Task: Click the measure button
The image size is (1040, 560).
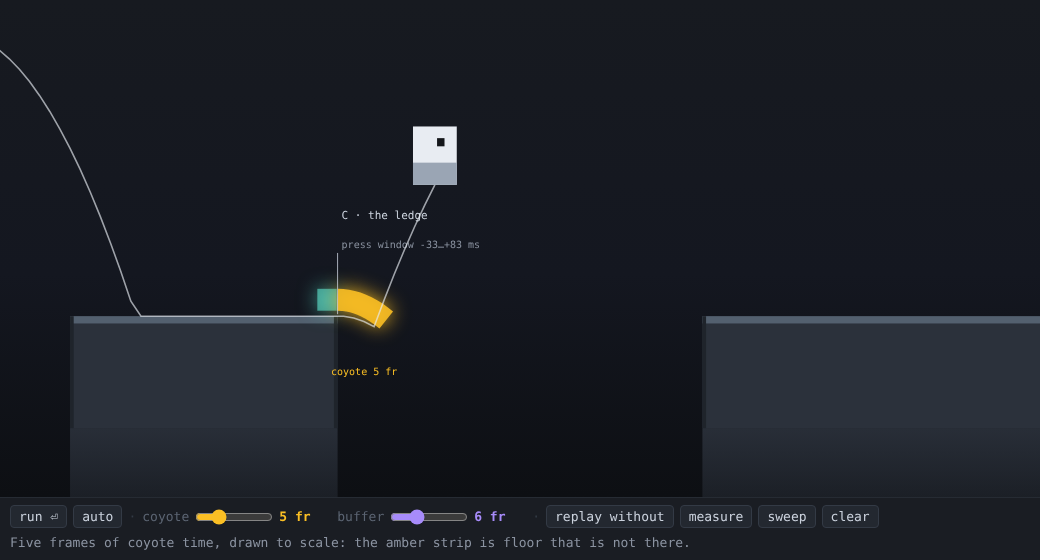Action: 716,516
